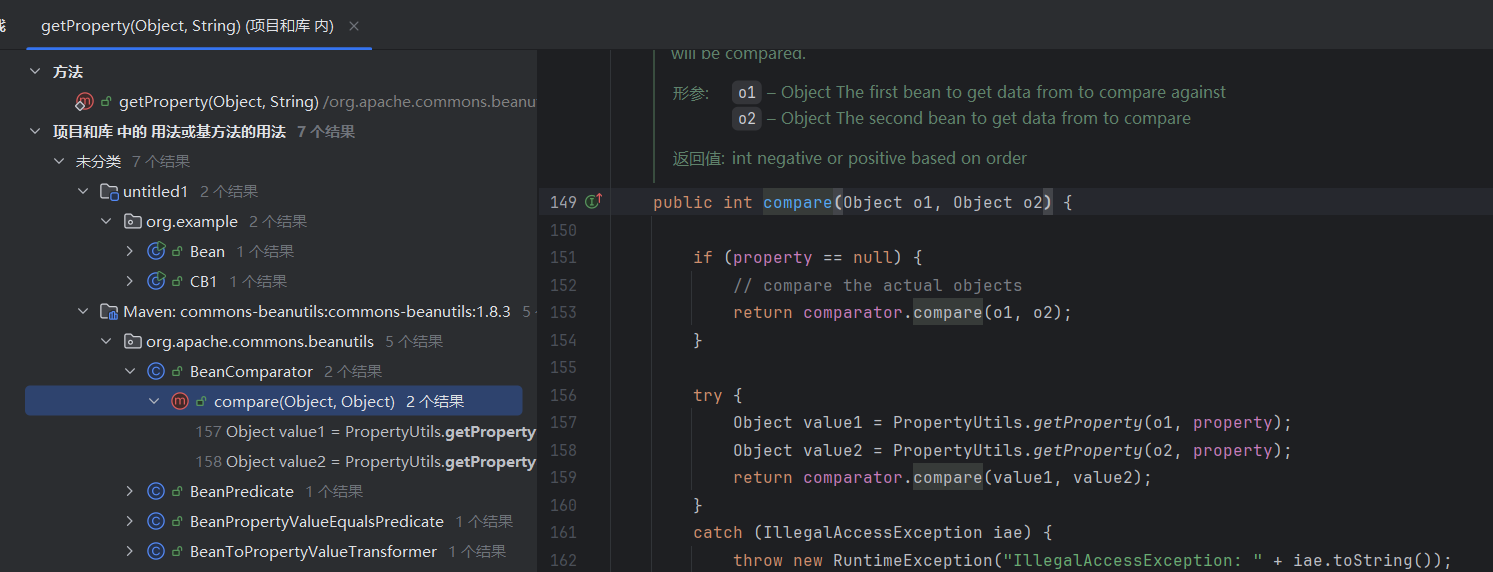Click the Maven commons-beanutils library icon
1493x572 pixels.
109,312
